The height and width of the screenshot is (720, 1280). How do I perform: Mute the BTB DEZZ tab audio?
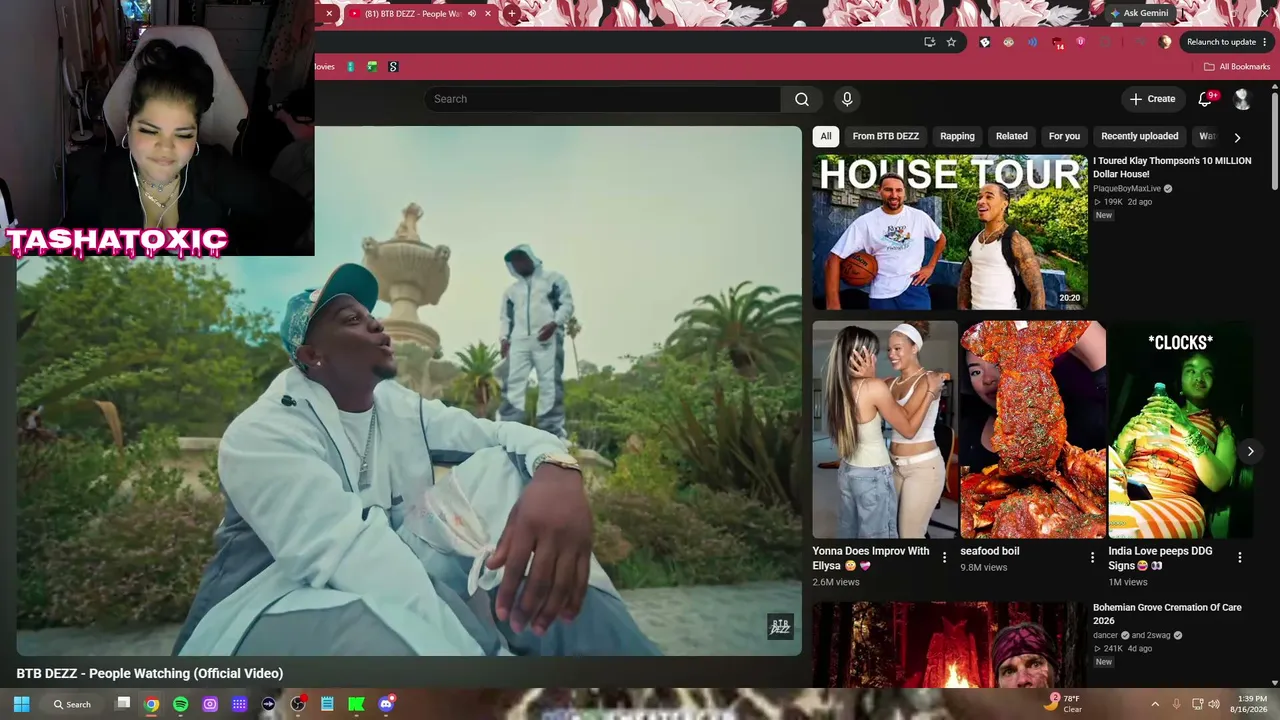[472, 14]
